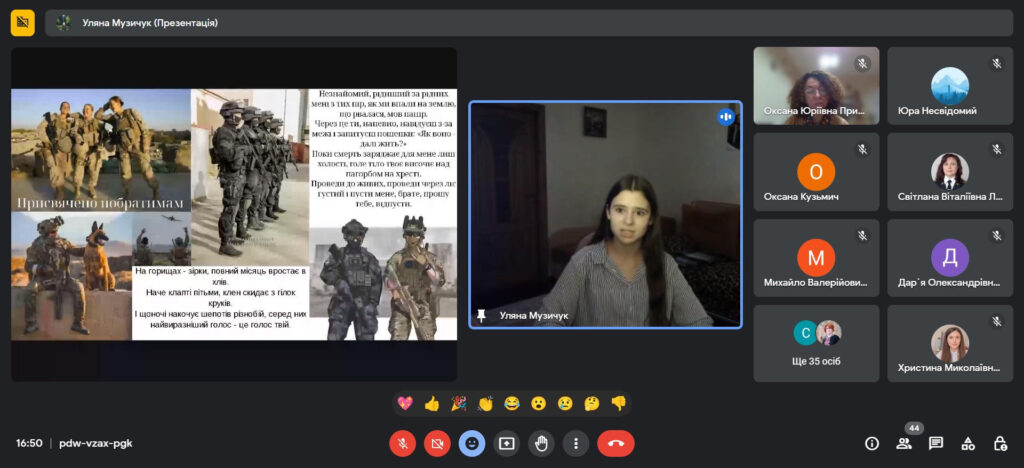Open host controls lock icon
The height and width of the screenshot is (468, 1024).
click(1000, 443)
